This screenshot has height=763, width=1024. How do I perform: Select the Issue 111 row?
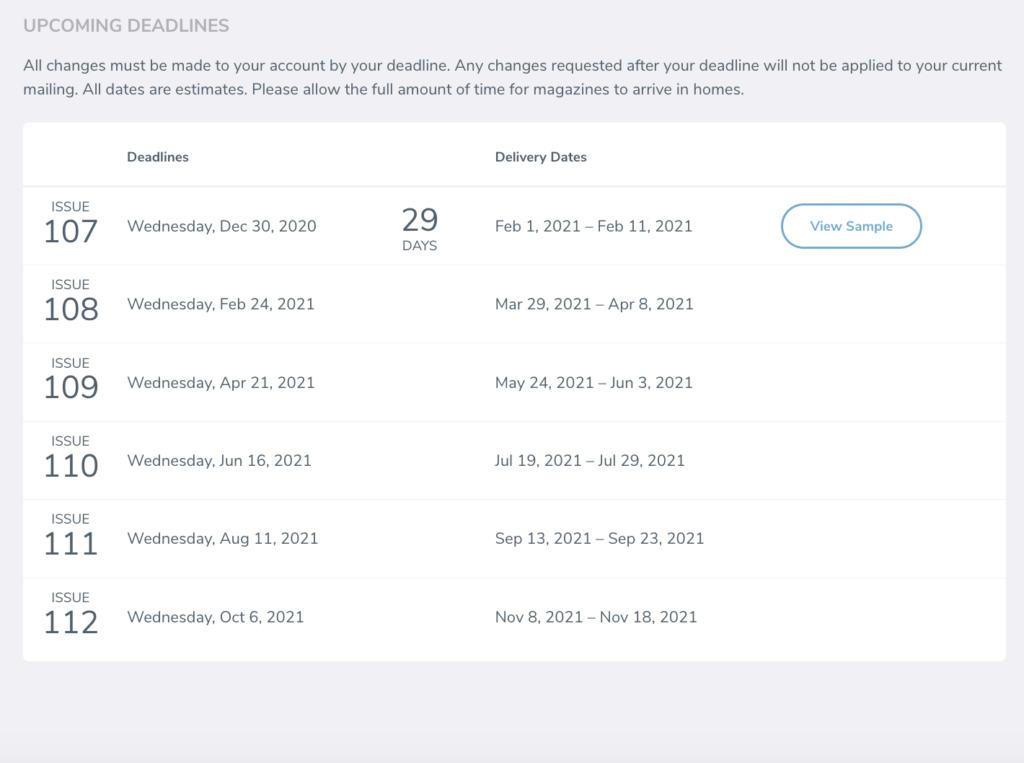pyautogui.click(x=400, y=538)
